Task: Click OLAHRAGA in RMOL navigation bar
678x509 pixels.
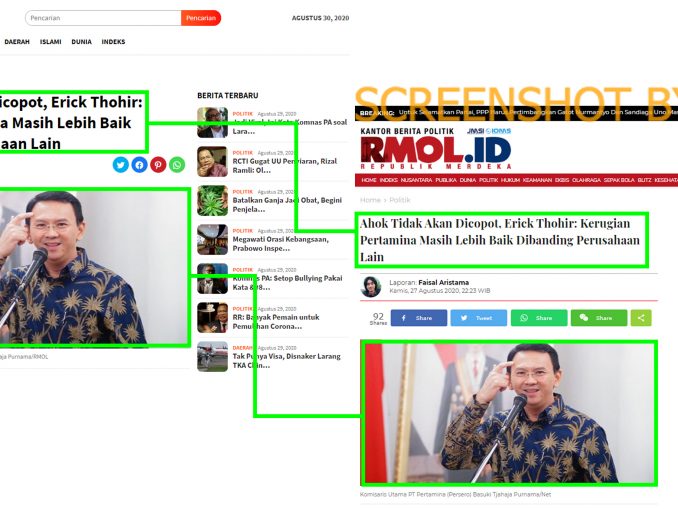Action: (586, 180)
